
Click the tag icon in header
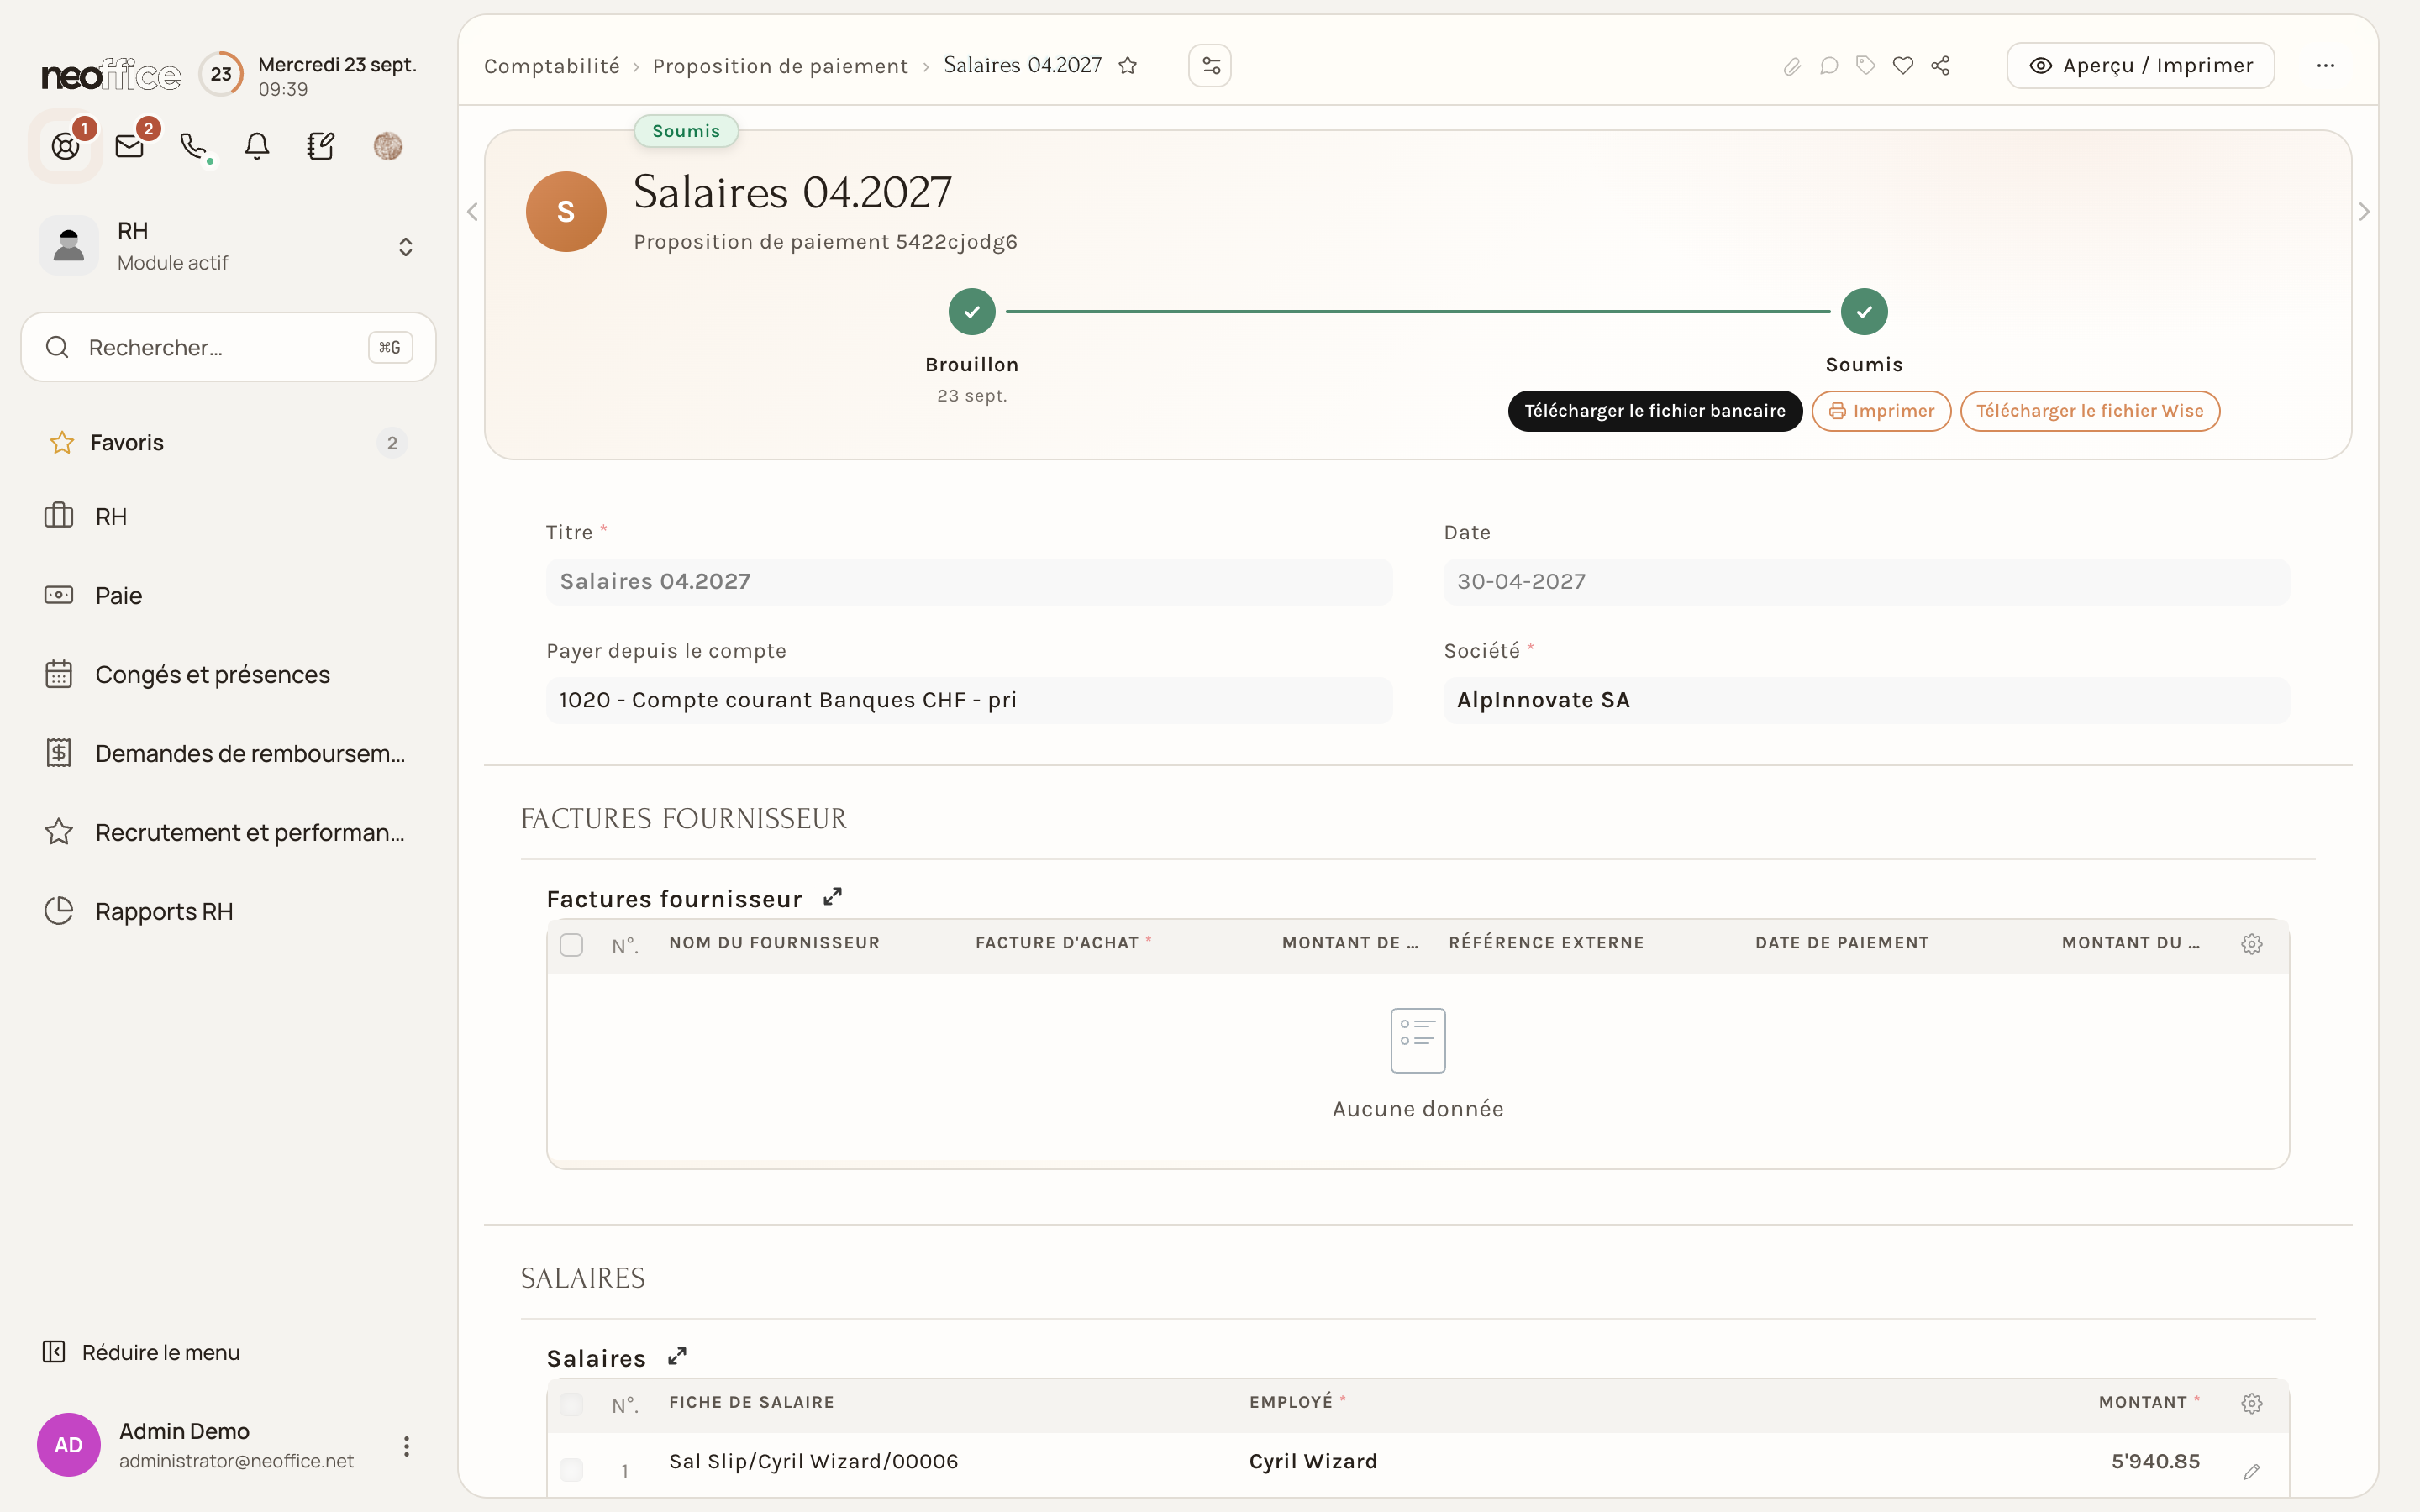point(1866,66)
